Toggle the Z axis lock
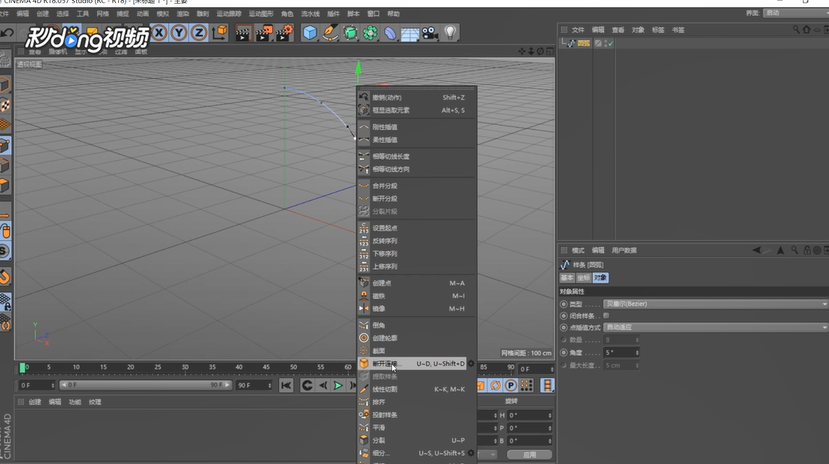 tap(199, 33)
